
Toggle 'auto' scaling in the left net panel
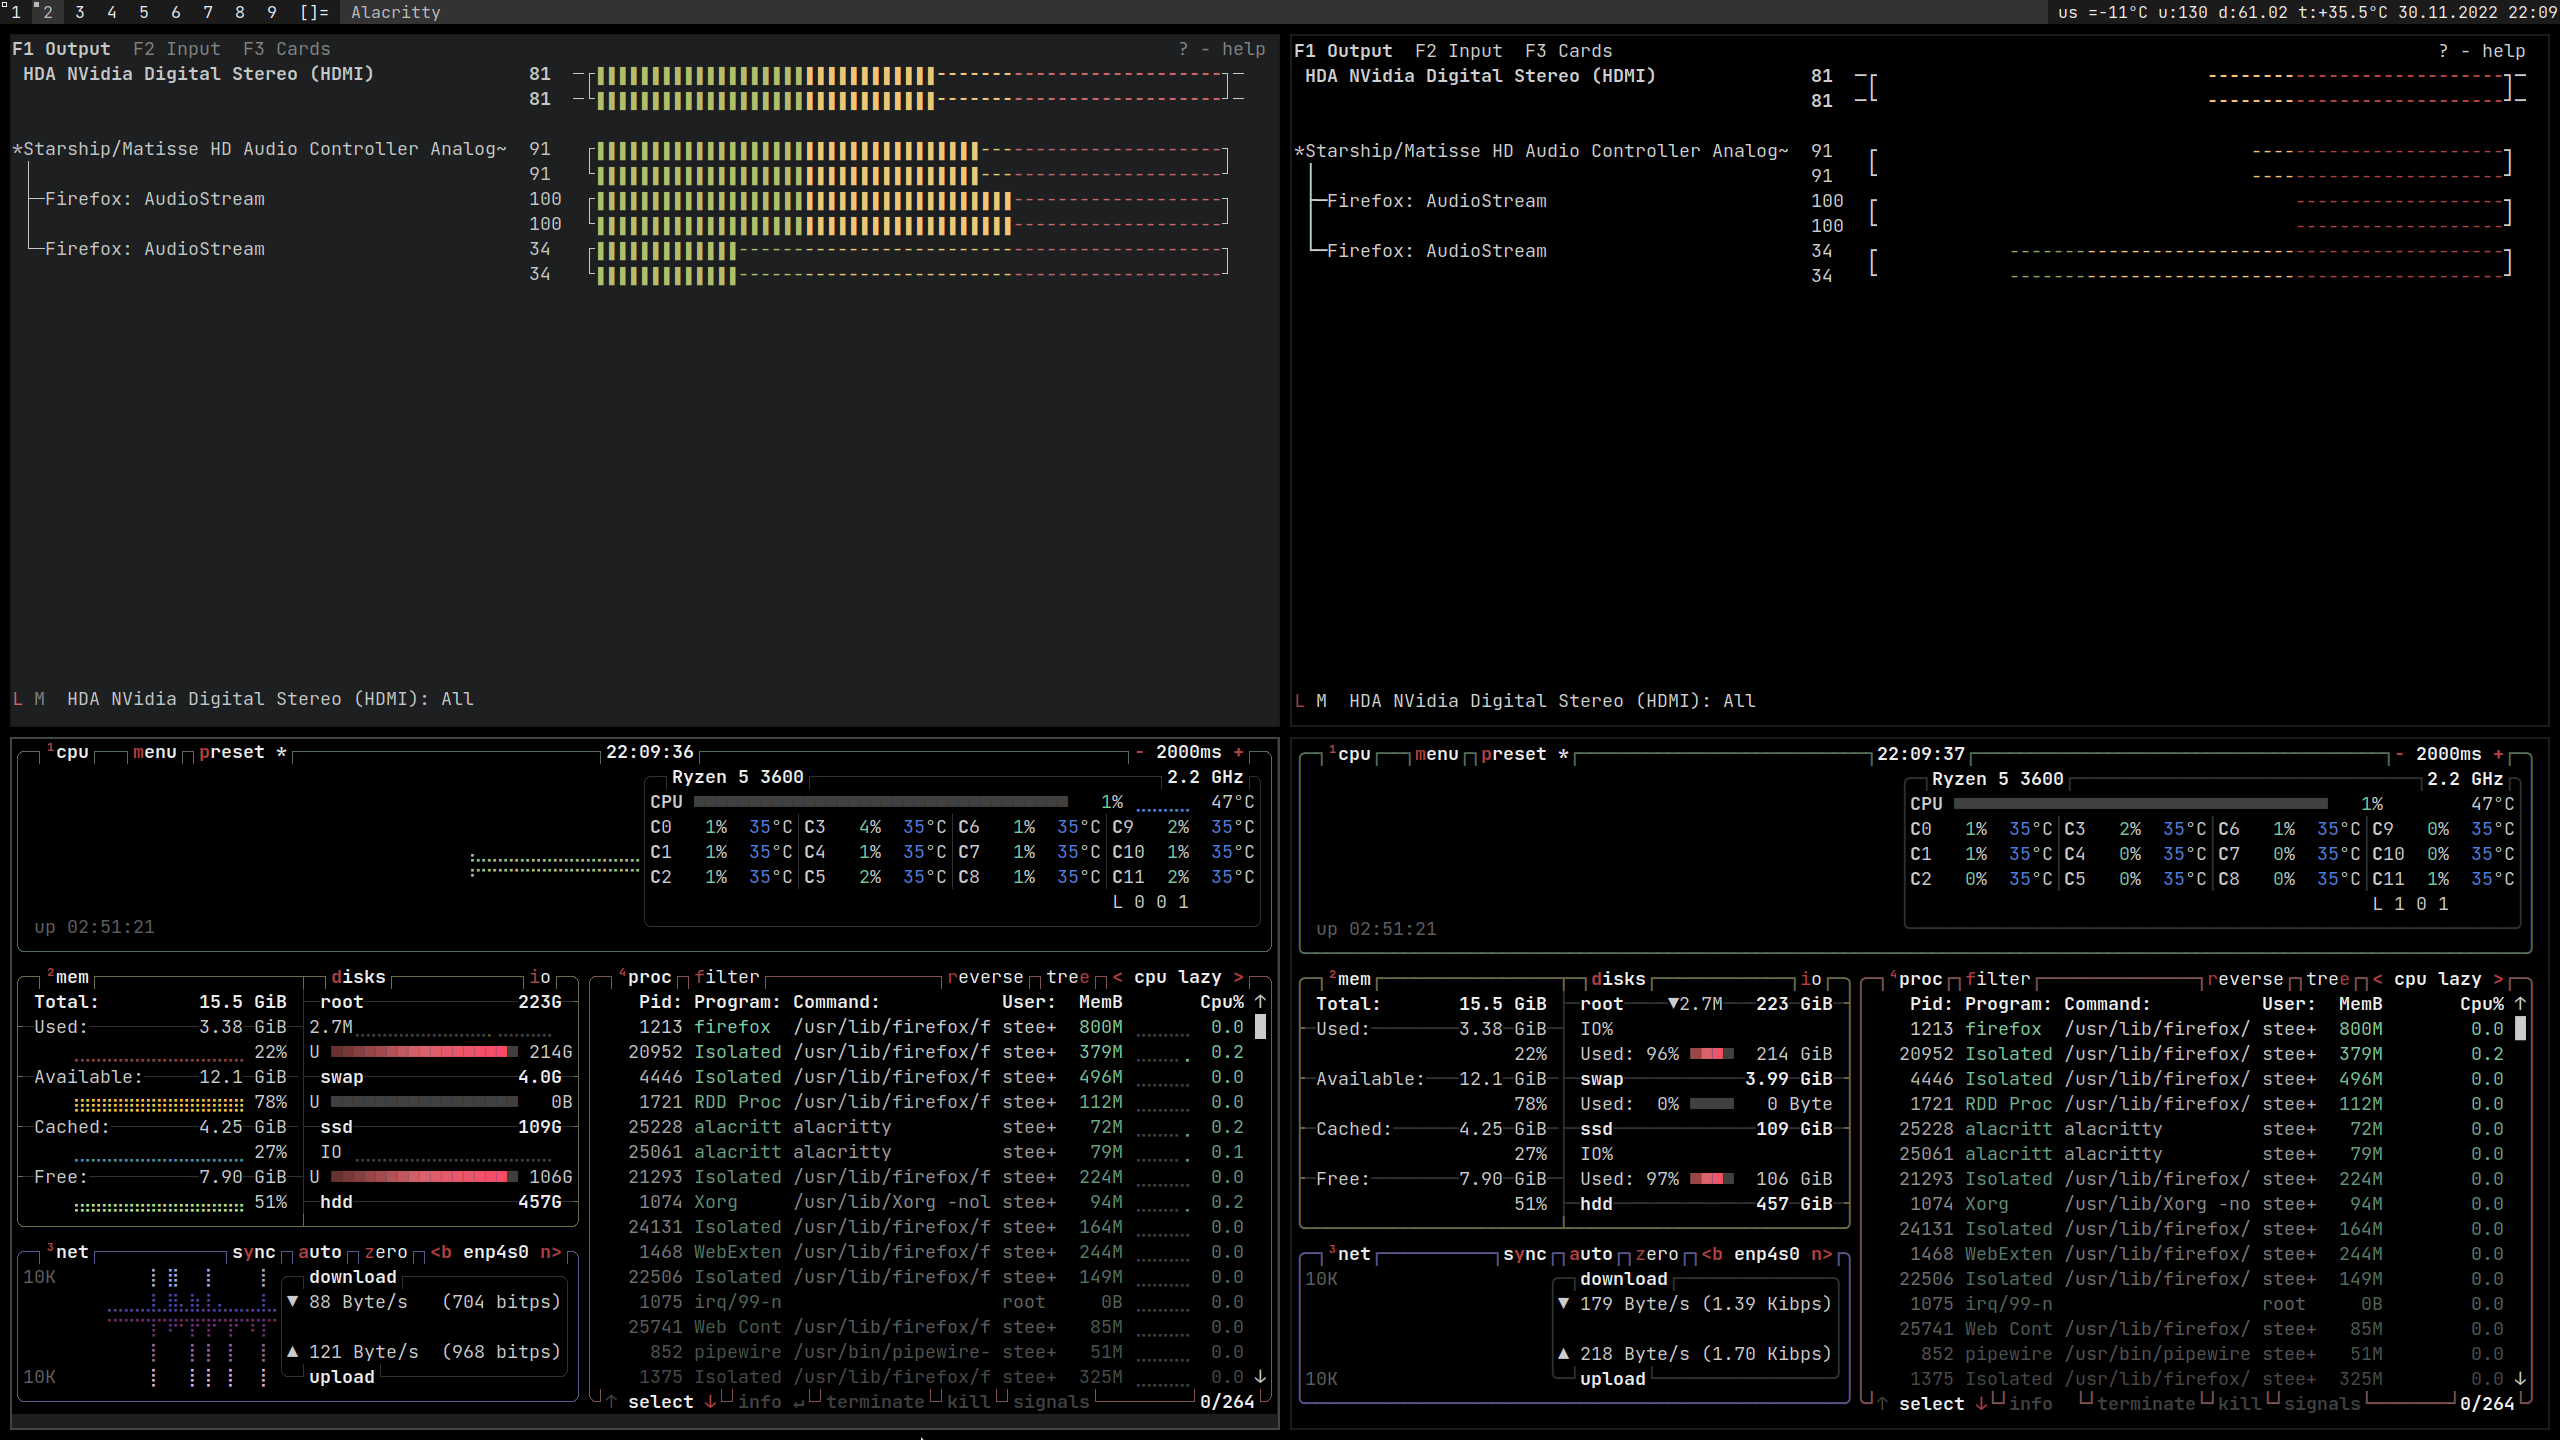click(x=320, y=1252)
